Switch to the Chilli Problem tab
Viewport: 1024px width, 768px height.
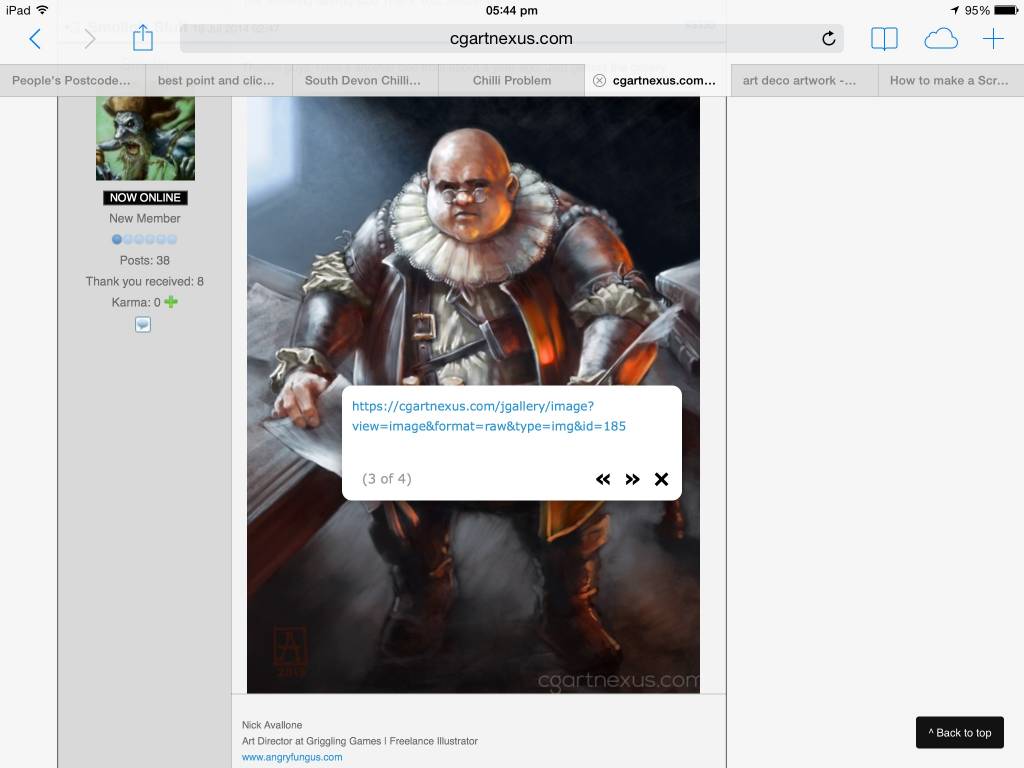coord(511,81)
